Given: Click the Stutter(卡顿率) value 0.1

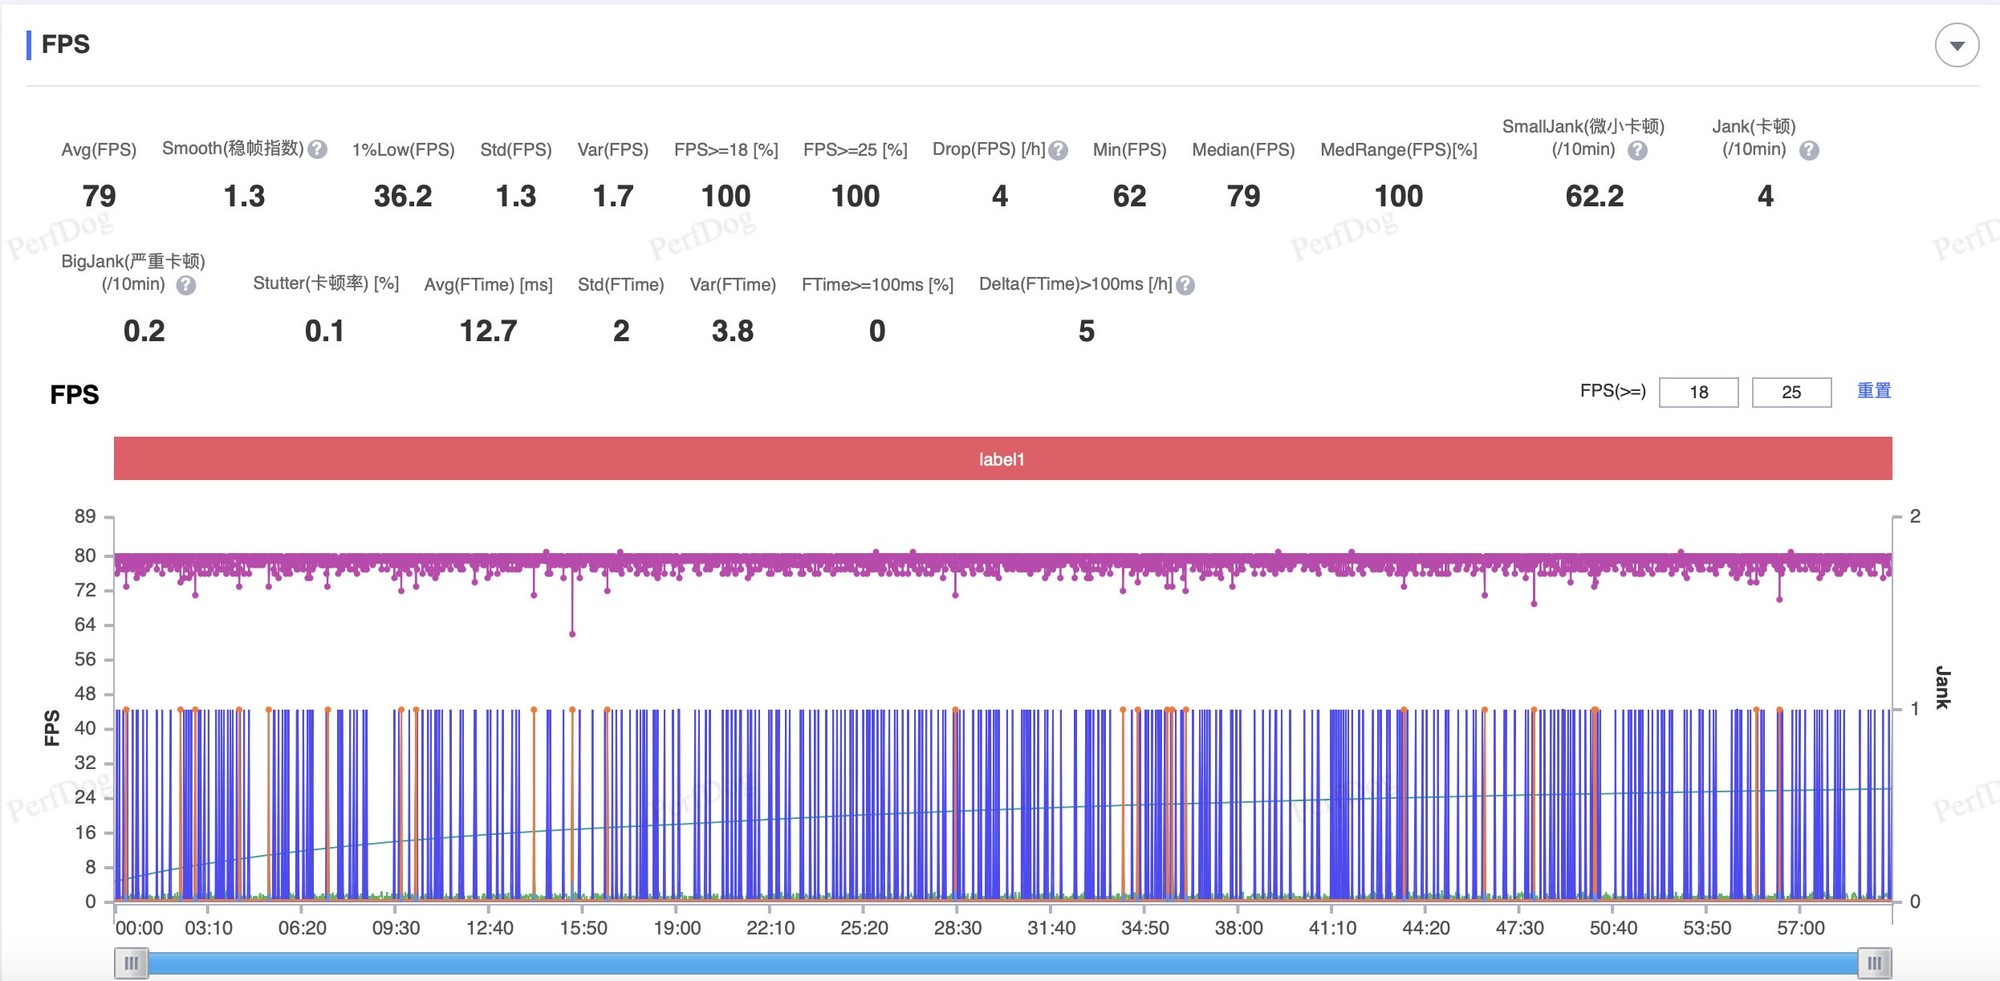Looking at the screenshot, I should click(325, 331).
